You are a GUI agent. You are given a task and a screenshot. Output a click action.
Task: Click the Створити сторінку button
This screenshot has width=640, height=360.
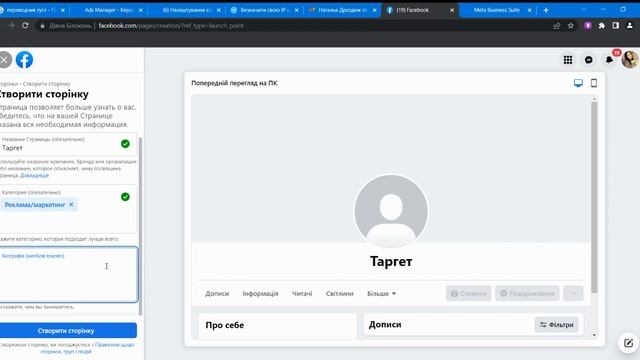[x=68, y=331]
